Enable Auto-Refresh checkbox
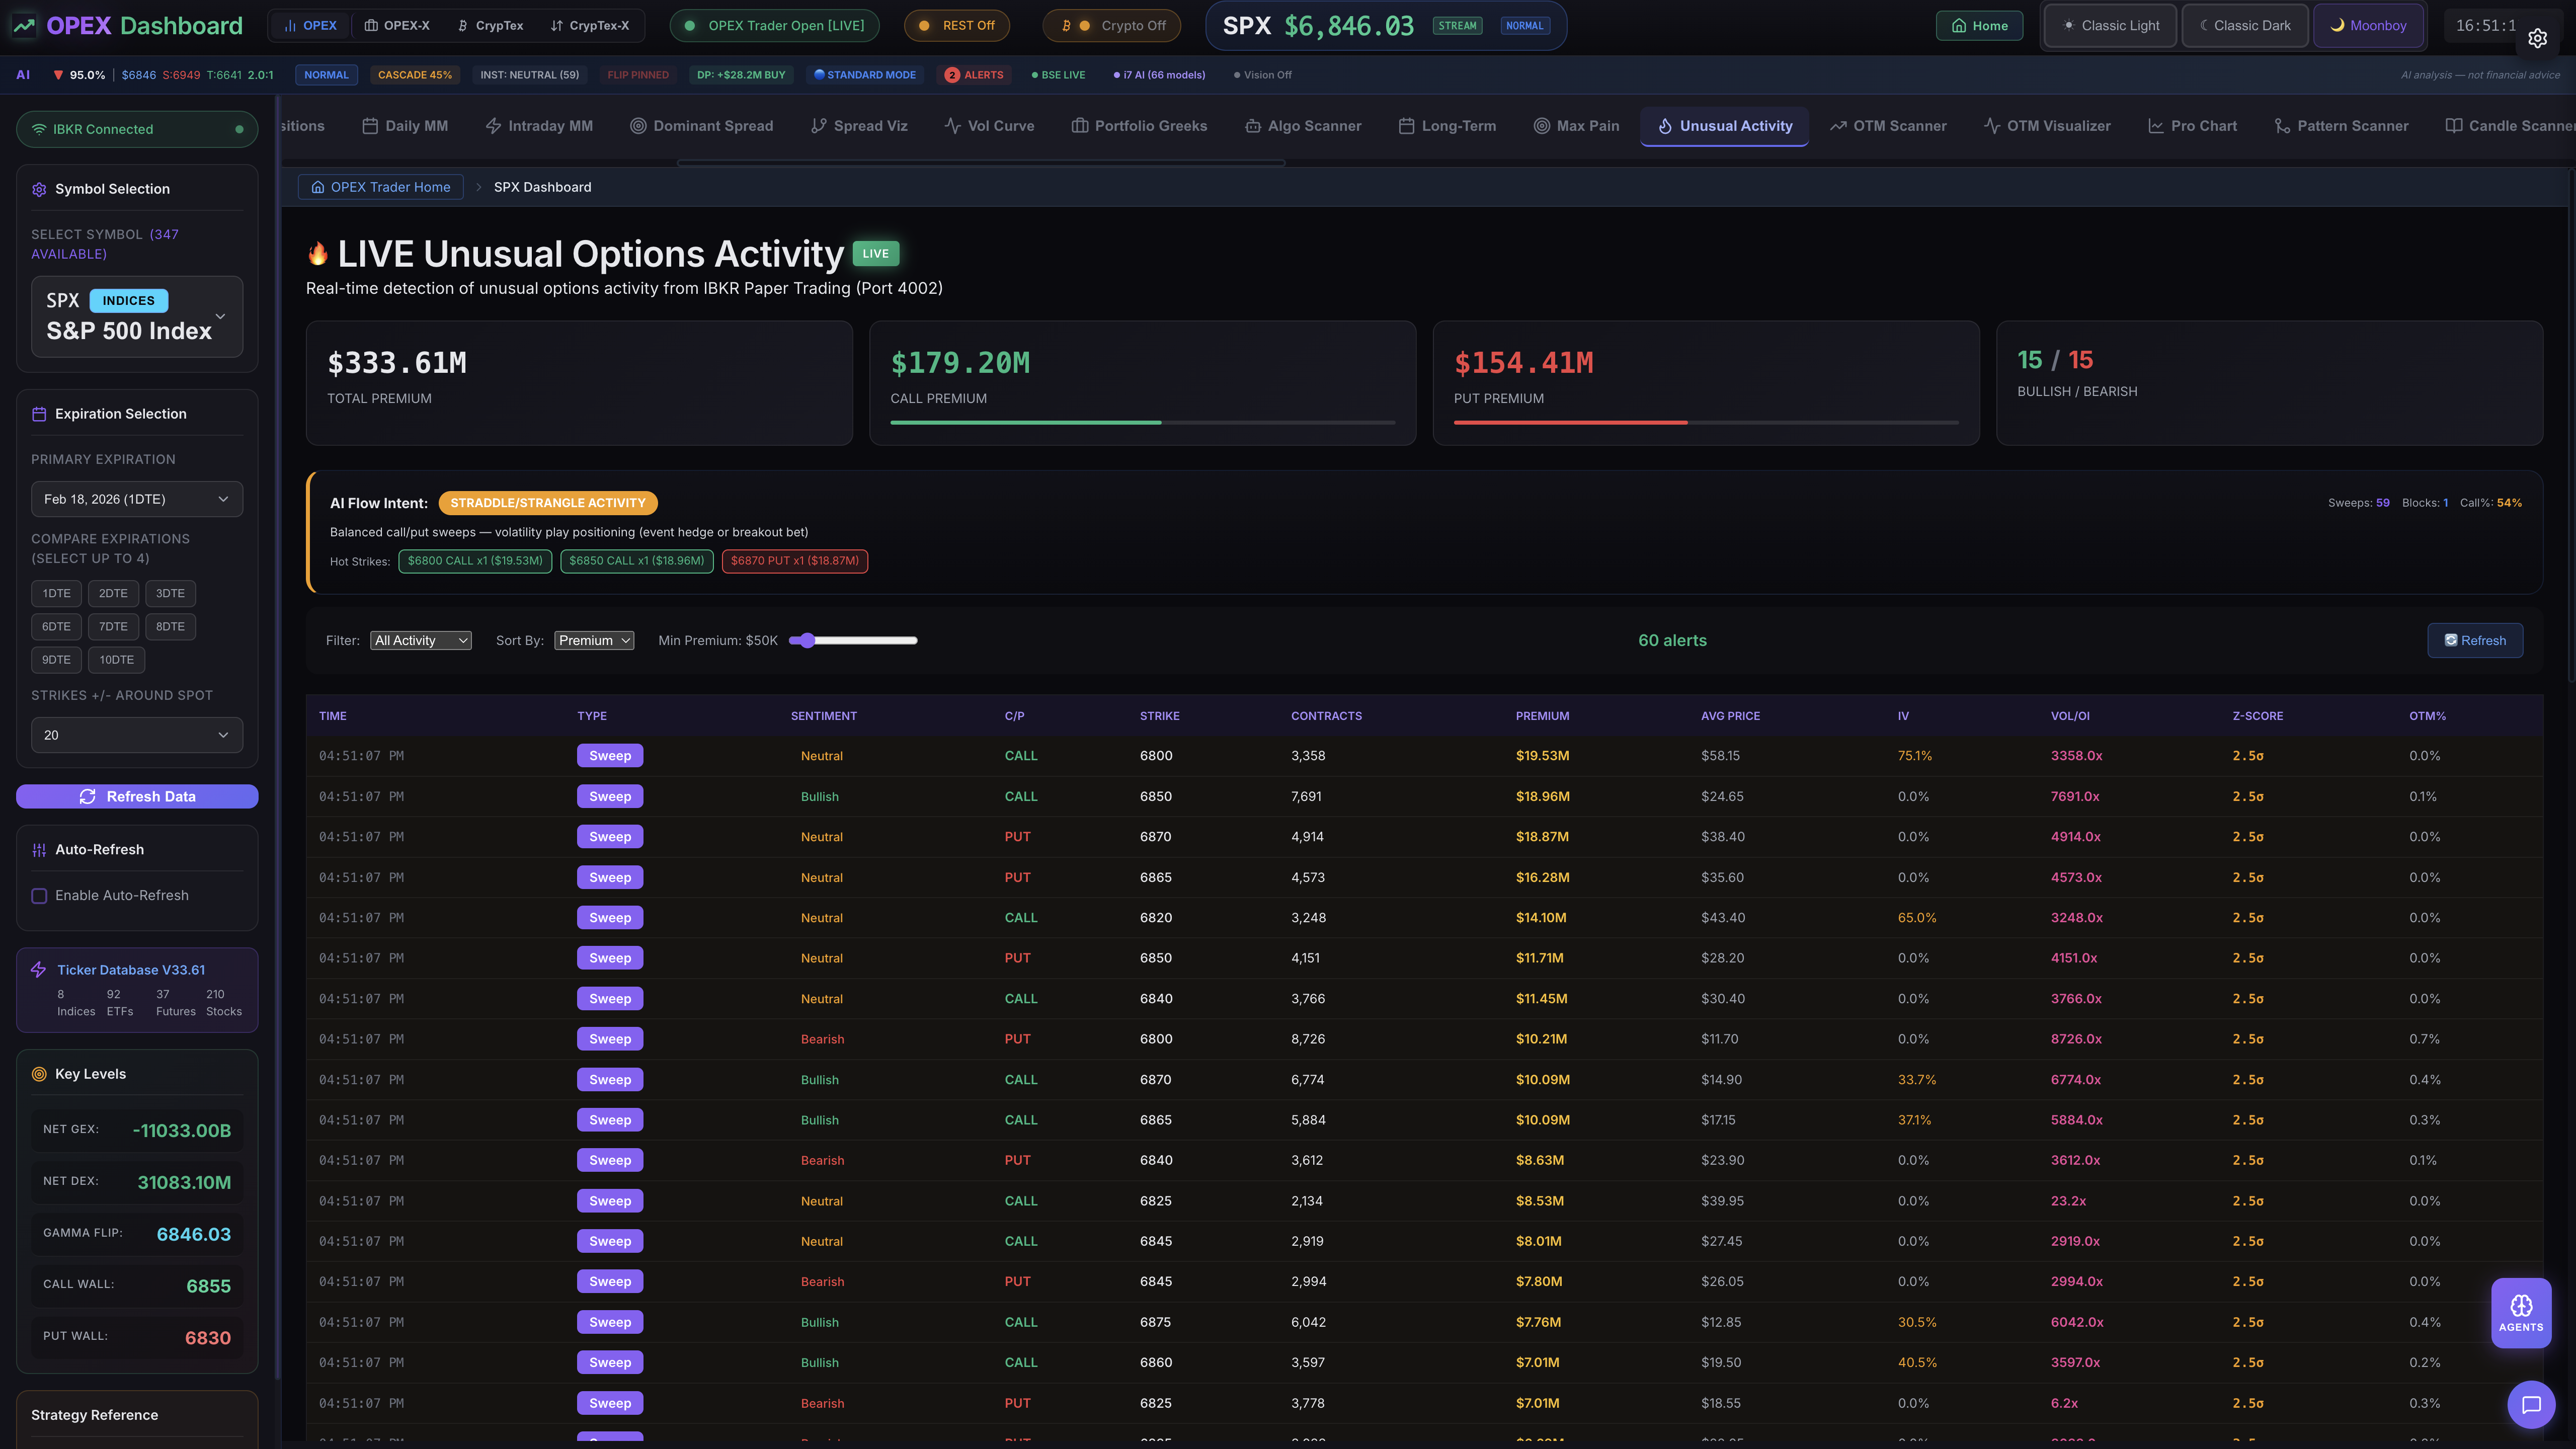 (40, 896)
